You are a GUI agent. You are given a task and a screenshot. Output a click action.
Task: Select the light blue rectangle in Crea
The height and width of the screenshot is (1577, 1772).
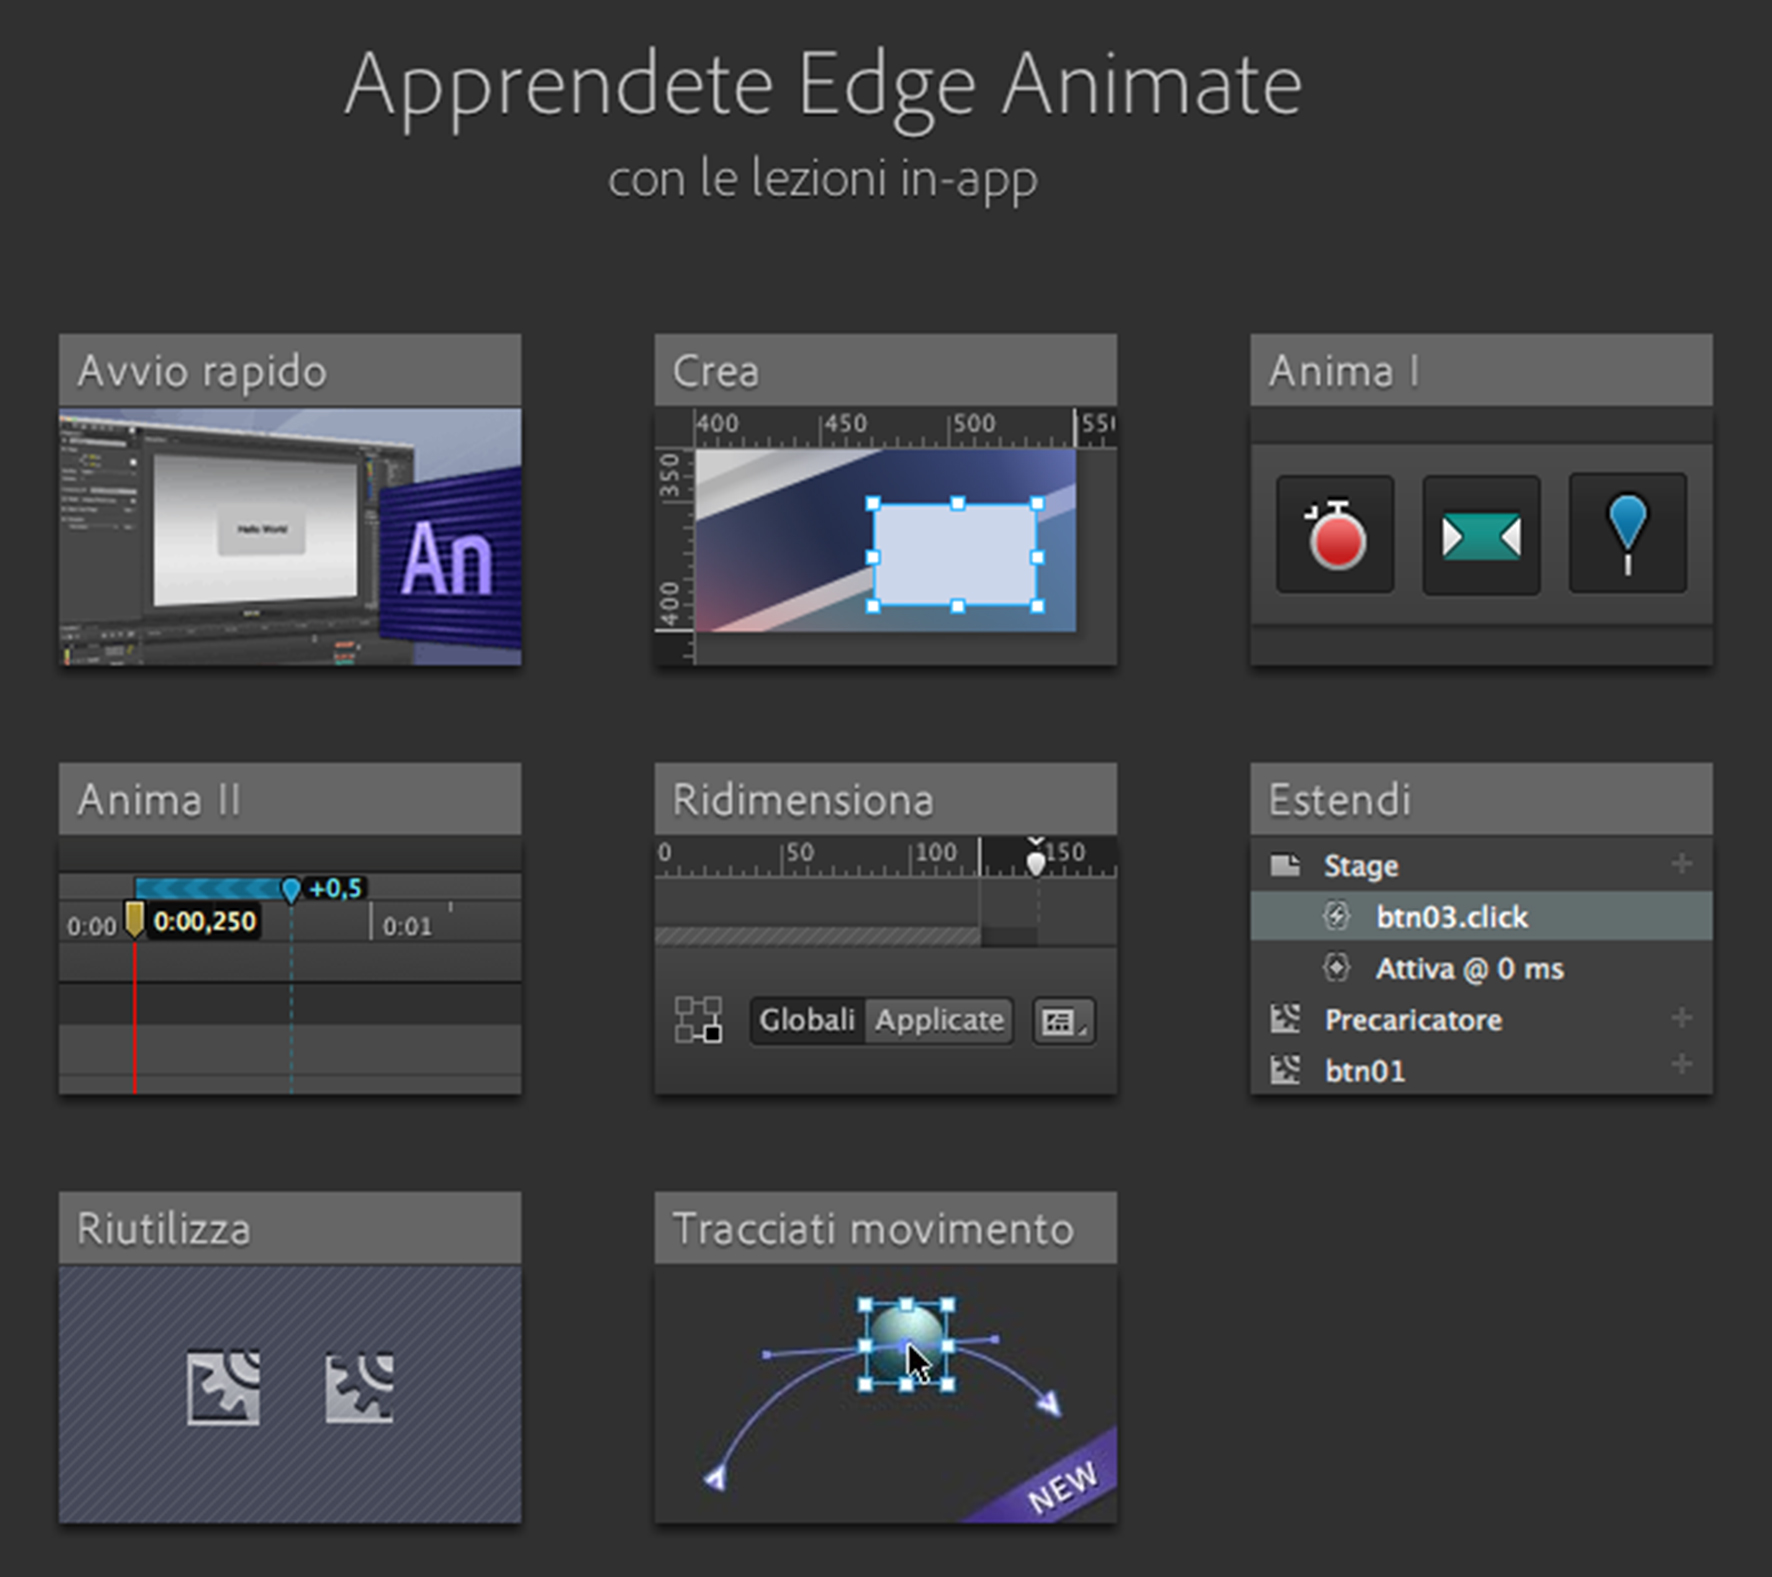point(955,555)
